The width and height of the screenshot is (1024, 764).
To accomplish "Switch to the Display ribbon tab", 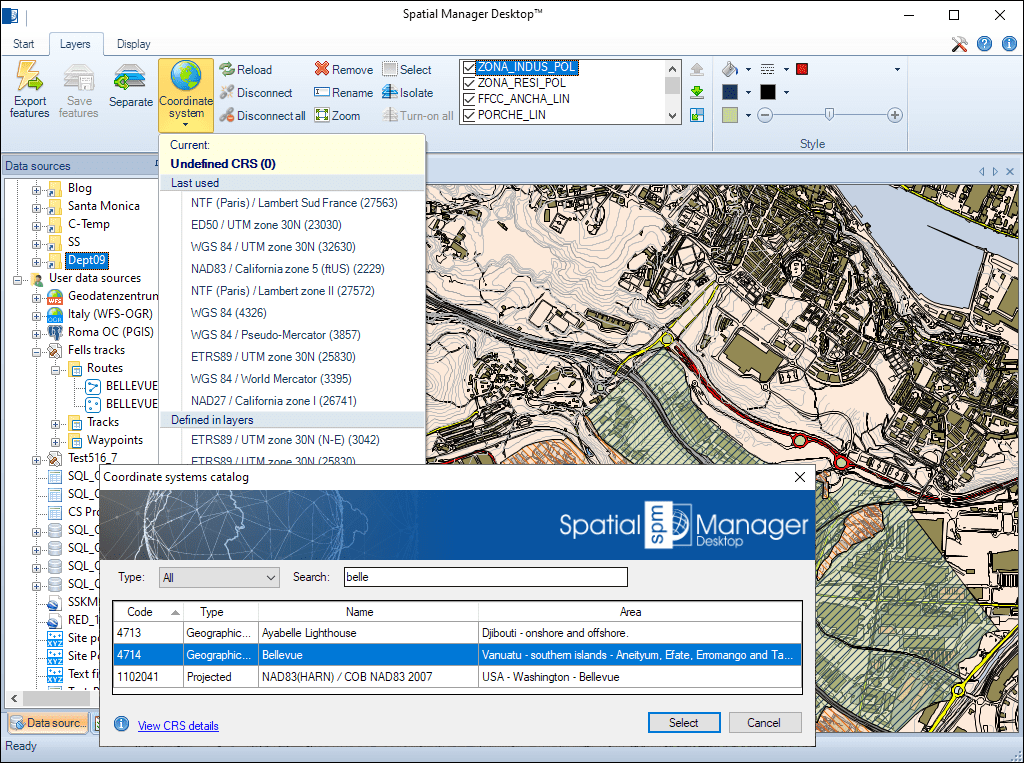I will [x=133, y=44].
